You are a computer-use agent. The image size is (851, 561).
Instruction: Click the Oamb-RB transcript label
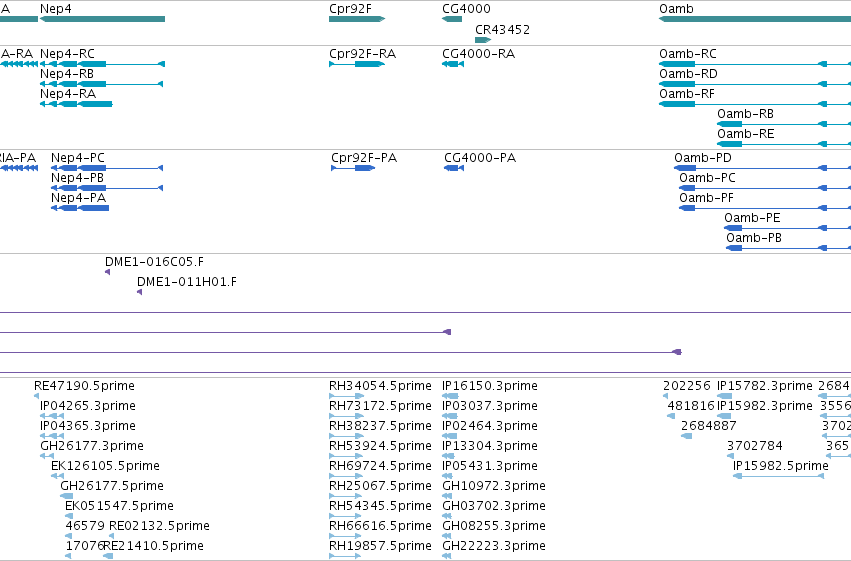click(745, 114)
